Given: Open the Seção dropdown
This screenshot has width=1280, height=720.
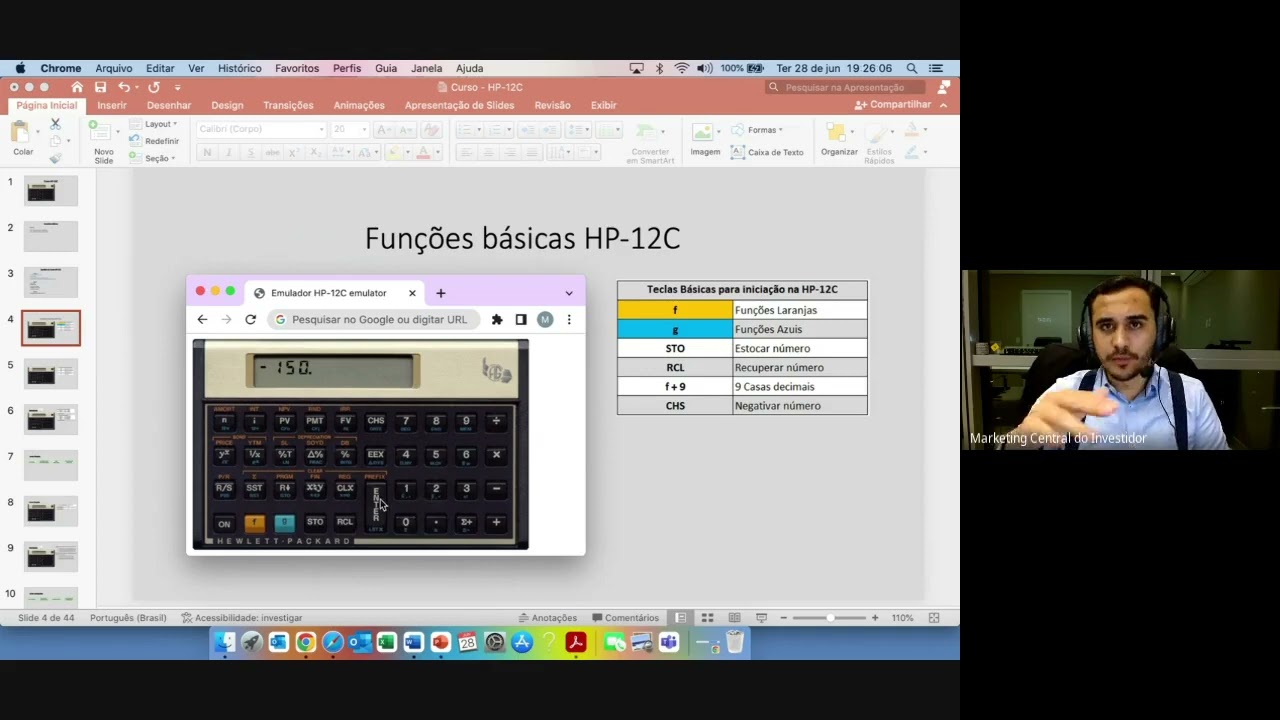Looking at the screenshot, I should pyautogui.click(x=152, y=158).
